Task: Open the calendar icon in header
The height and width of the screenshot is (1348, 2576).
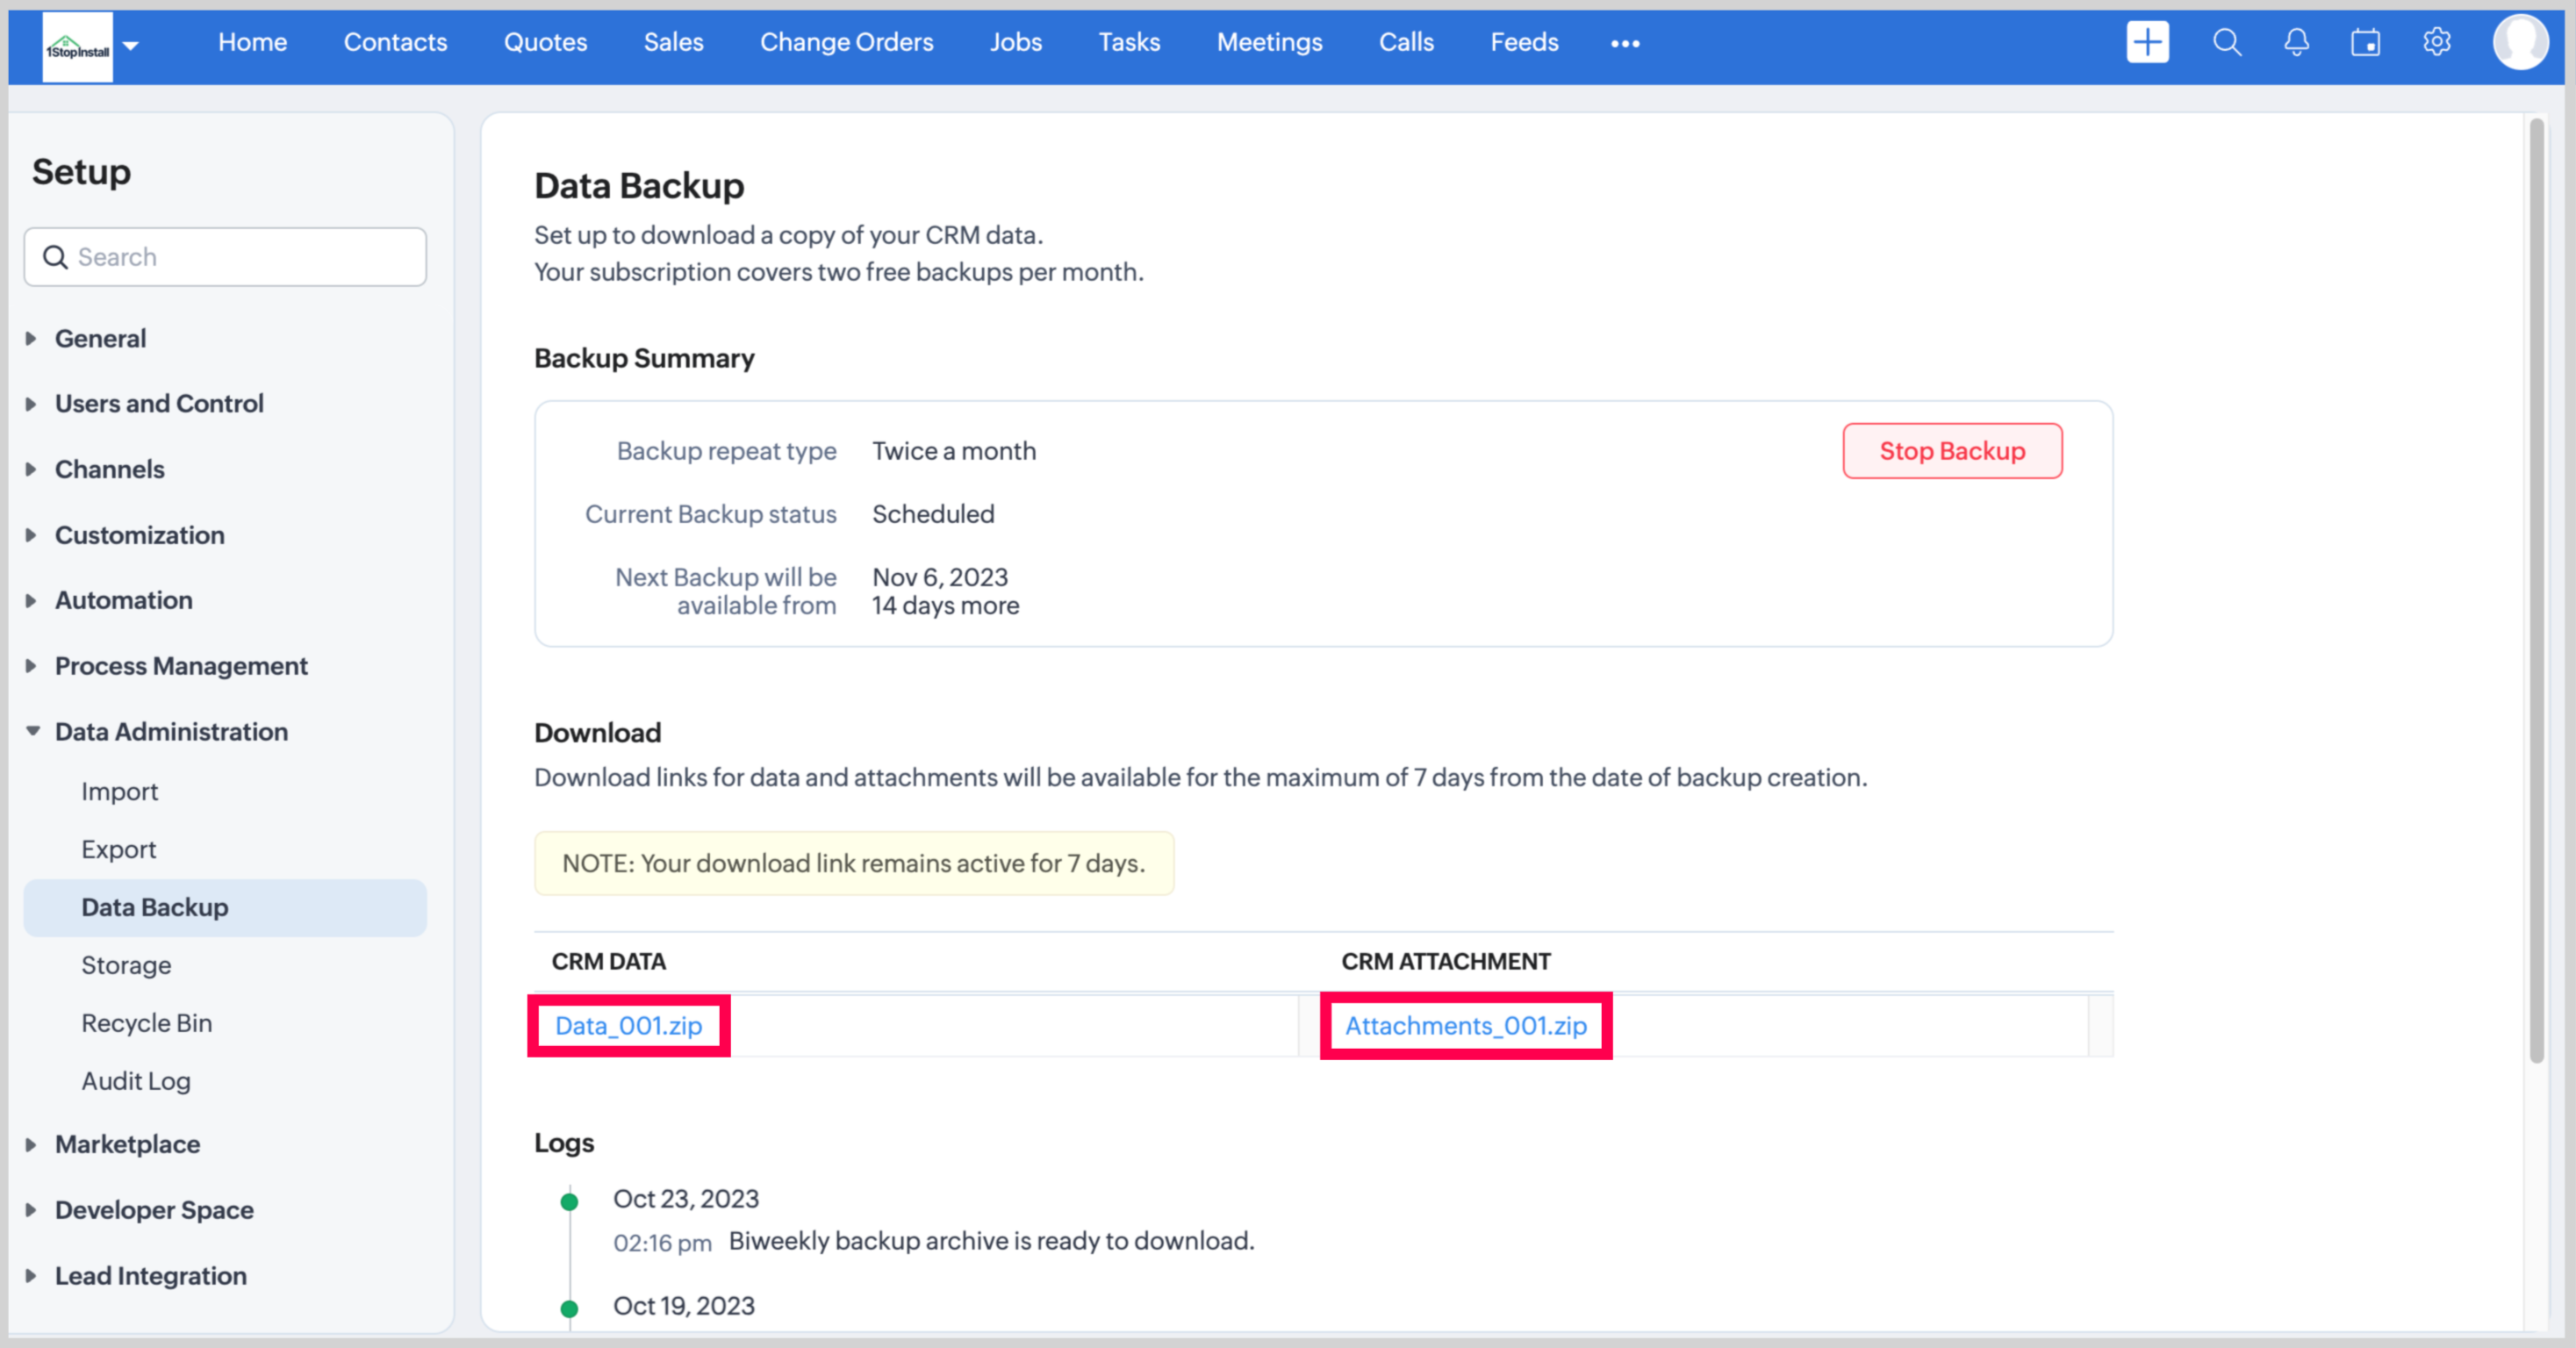Action: click(x=2365, y=42)
